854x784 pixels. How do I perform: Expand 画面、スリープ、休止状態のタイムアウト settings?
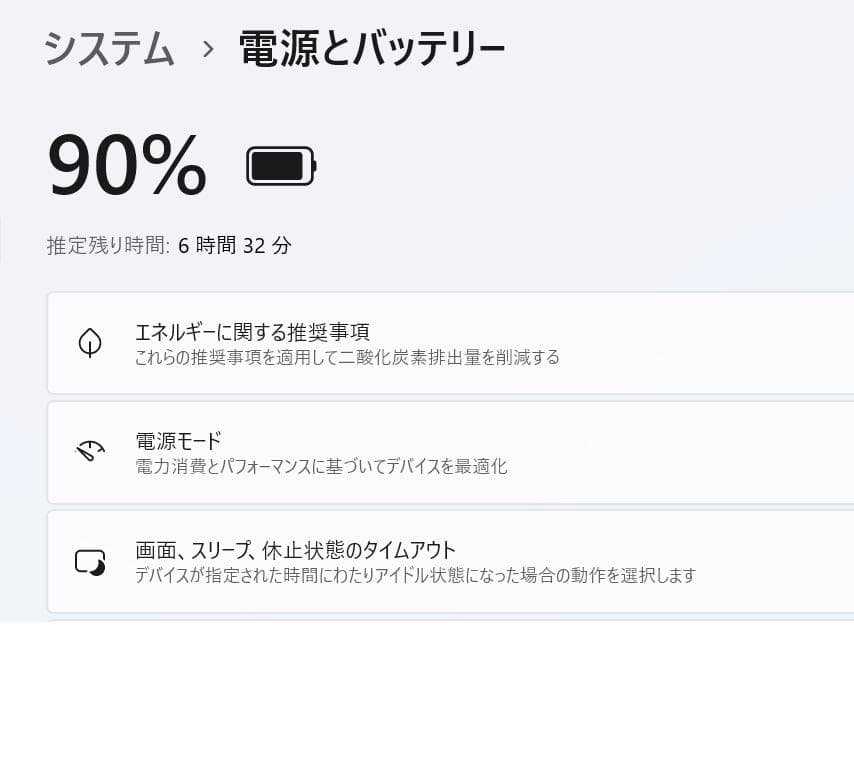coord(448,561)
